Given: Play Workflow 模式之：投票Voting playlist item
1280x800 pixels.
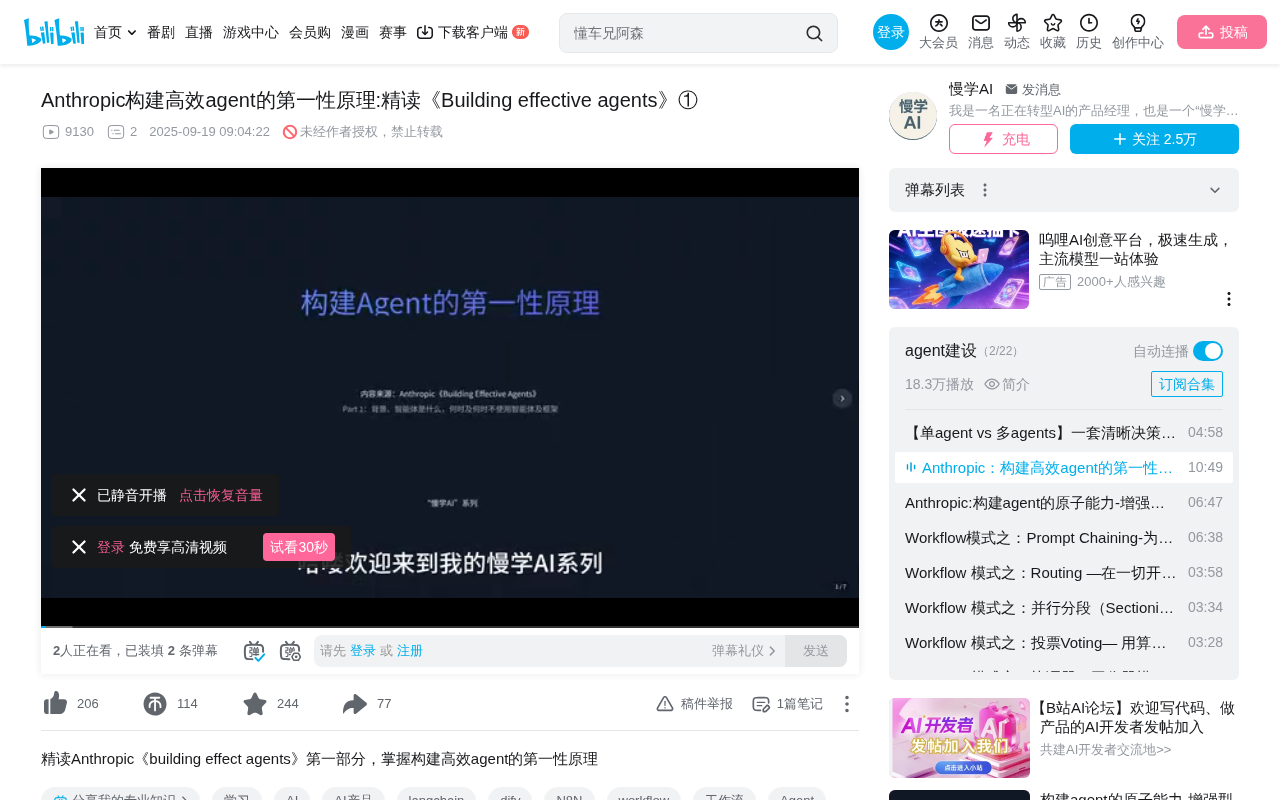Looking at the screenshot, I should 1064,643.
